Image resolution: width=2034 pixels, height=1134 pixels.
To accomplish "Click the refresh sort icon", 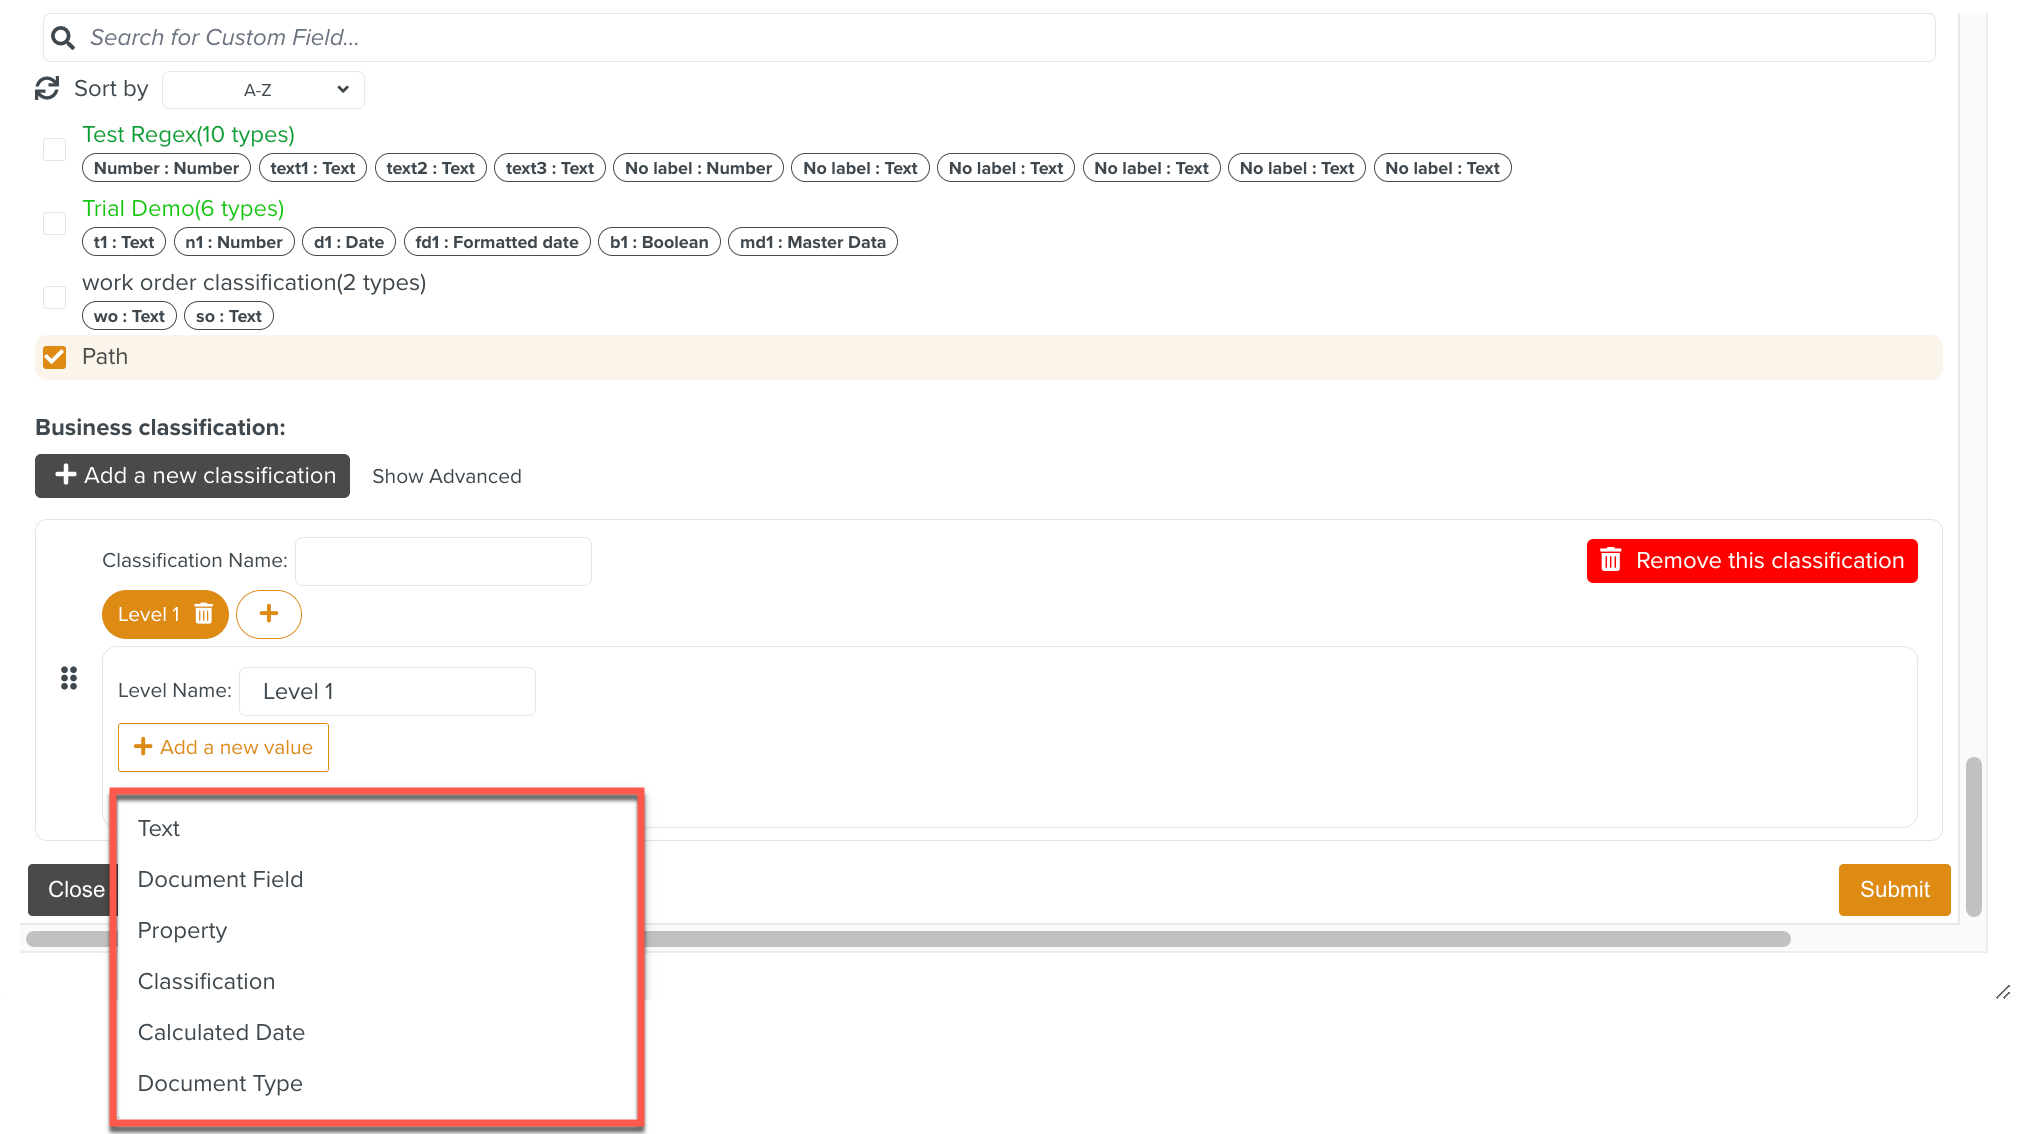I will 46,88.
